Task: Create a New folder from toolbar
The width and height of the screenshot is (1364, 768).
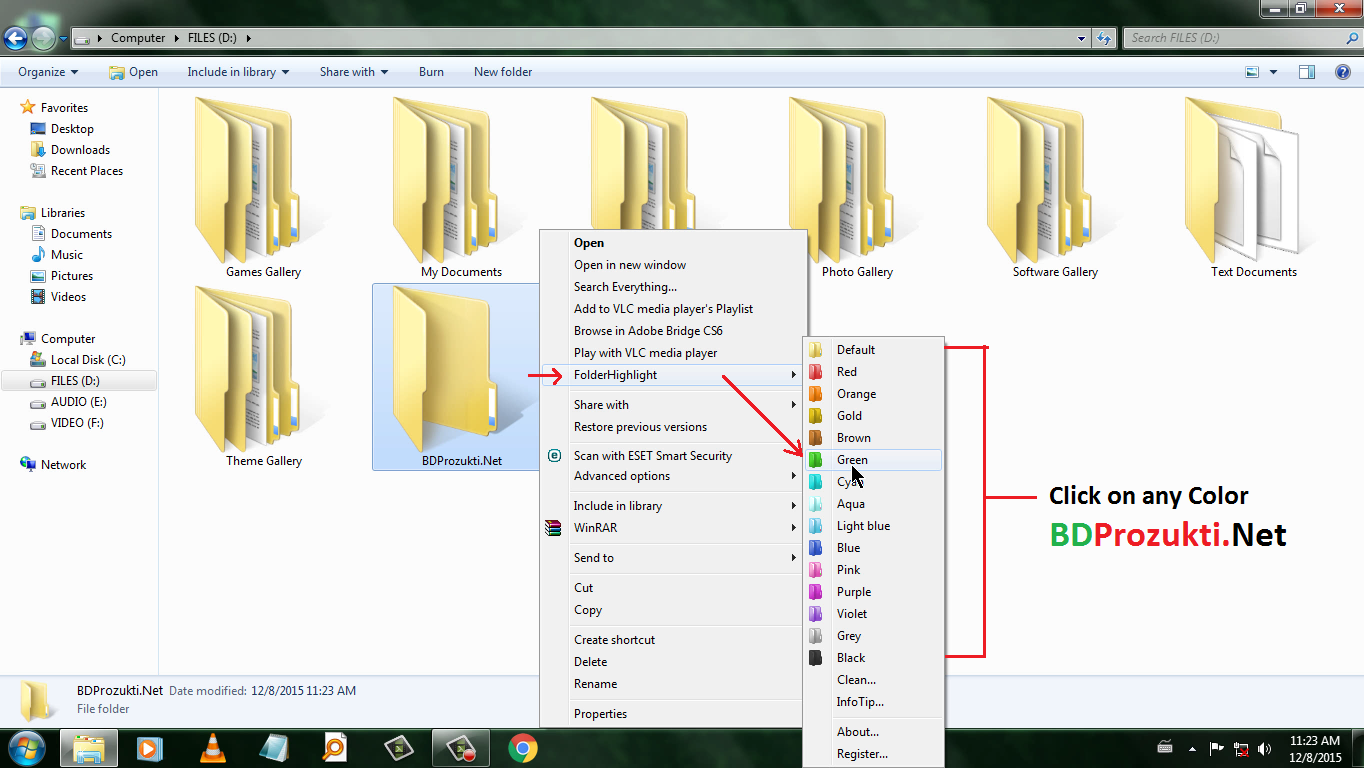Action: (503, 72)
